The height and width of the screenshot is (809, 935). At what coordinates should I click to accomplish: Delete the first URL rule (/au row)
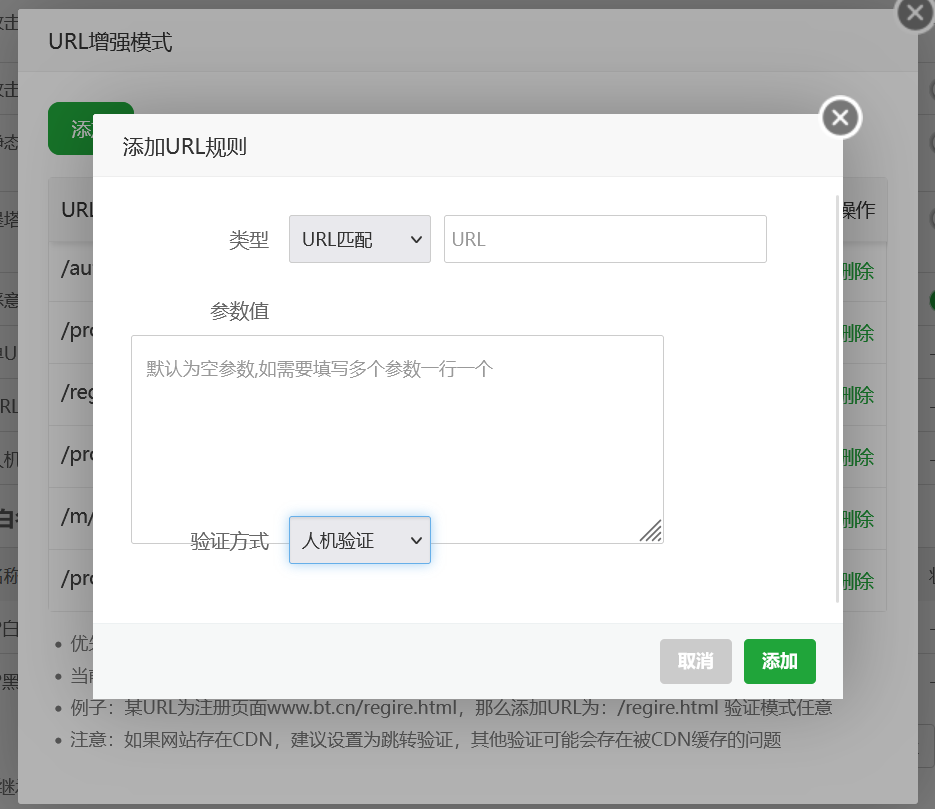[x=859, y=271]
